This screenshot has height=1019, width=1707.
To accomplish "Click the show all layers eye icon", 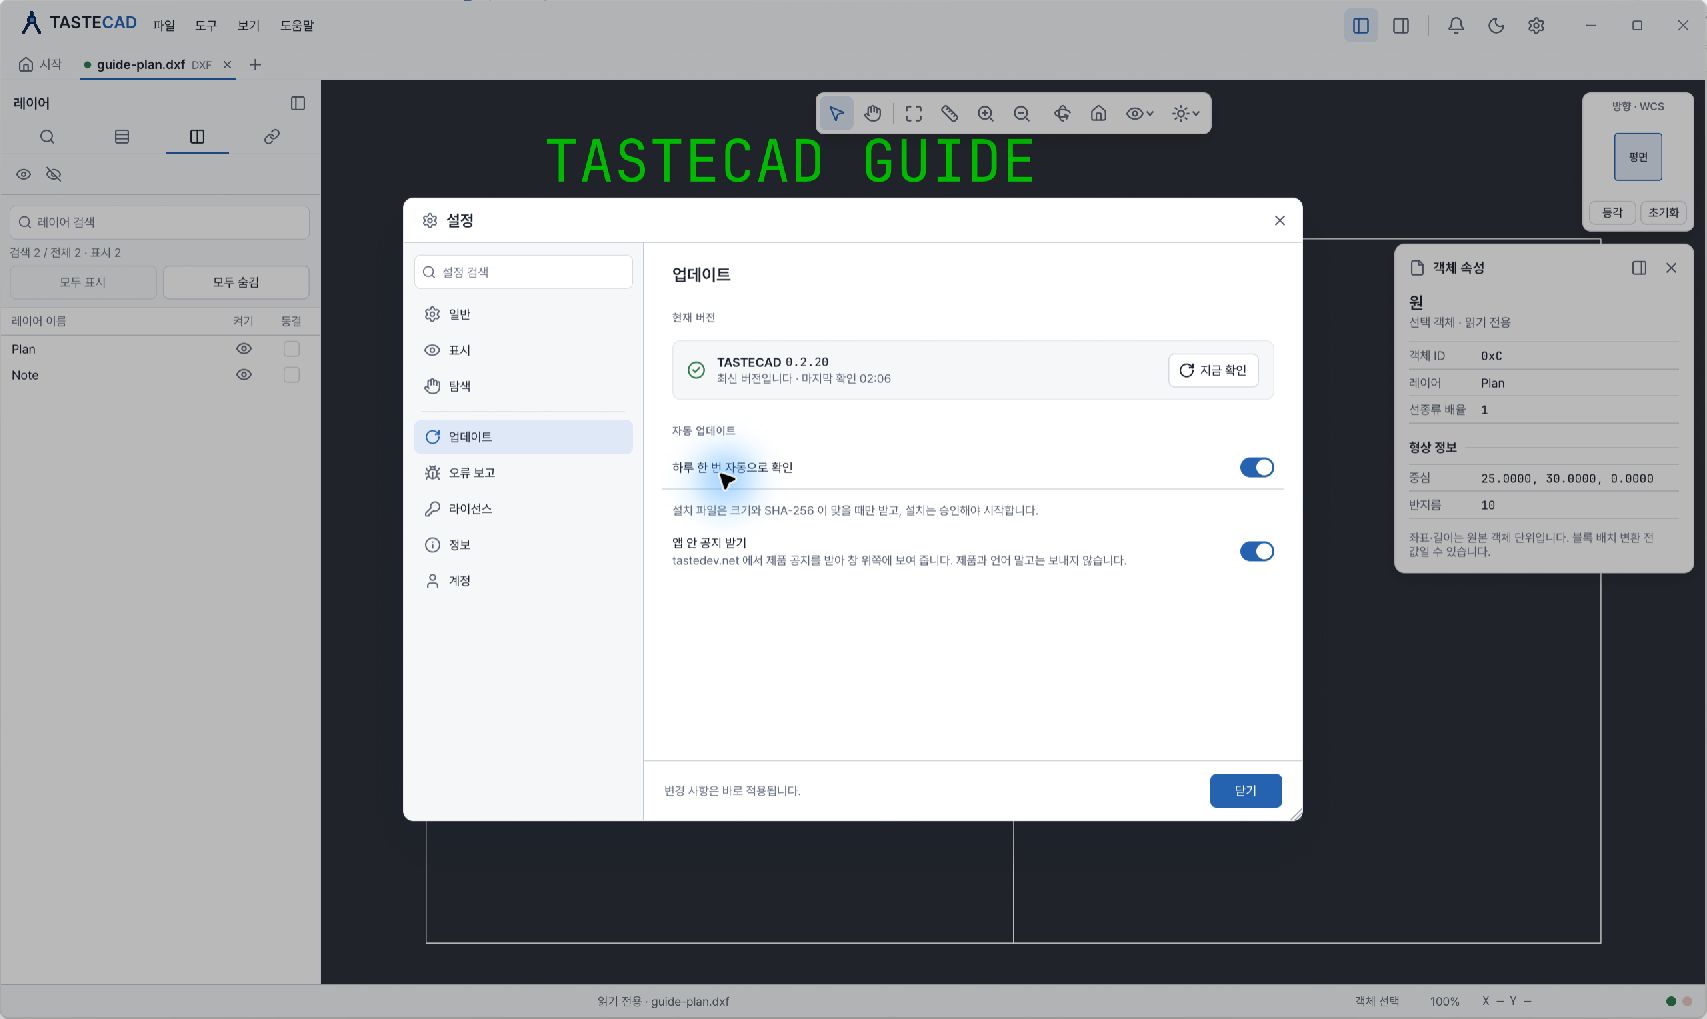I will pyautogui.click(x=23, y=174).
